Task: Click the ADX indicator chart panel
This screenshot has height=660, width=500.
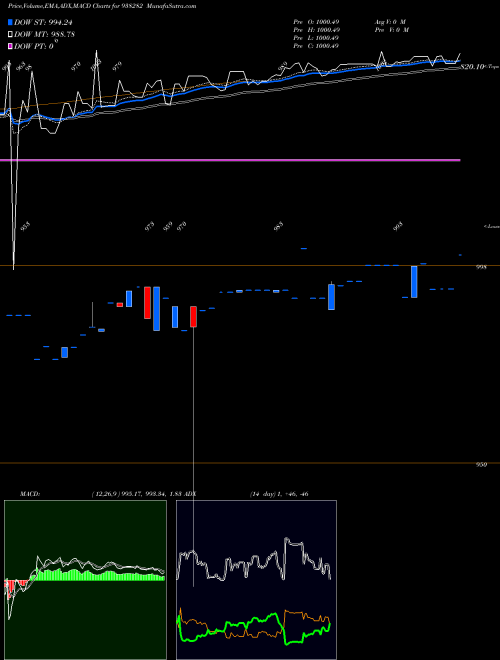Action: pyautogui.click(x=256, y=580)
